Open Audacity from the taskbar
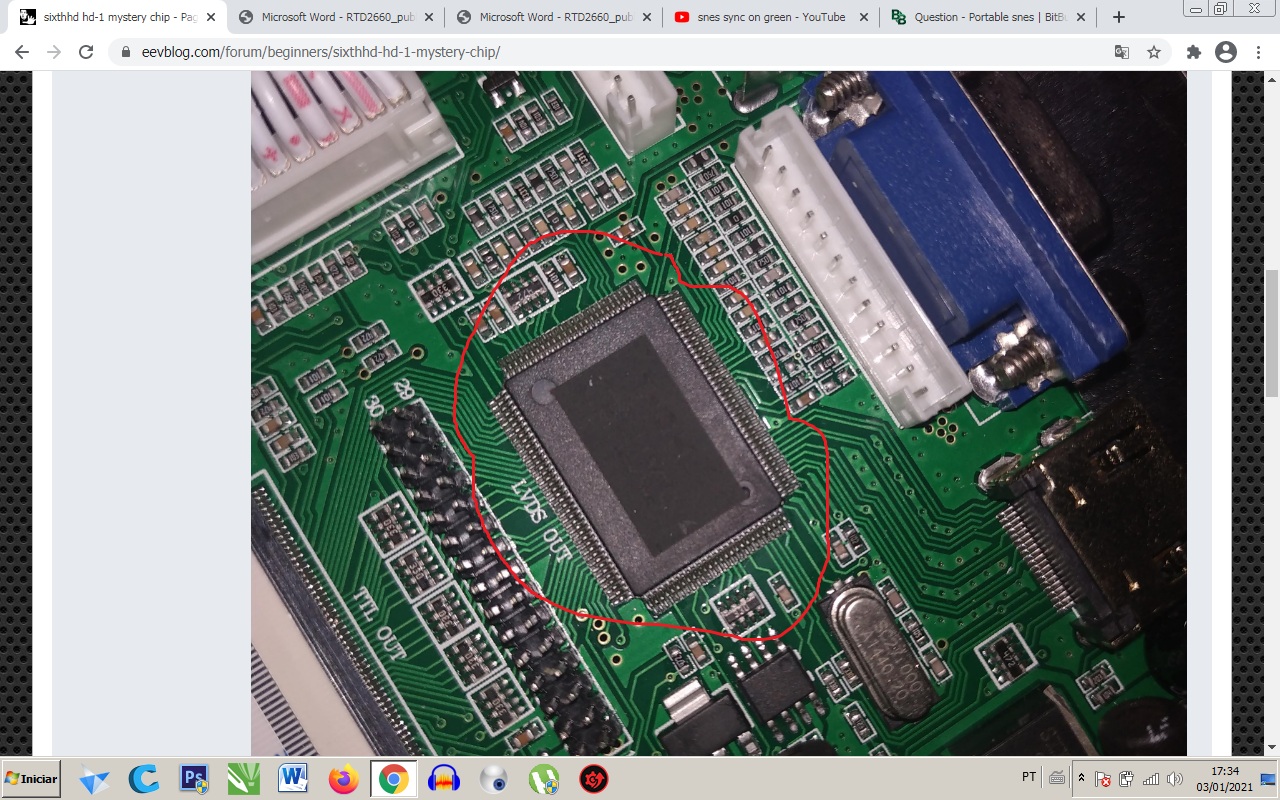 444,779
